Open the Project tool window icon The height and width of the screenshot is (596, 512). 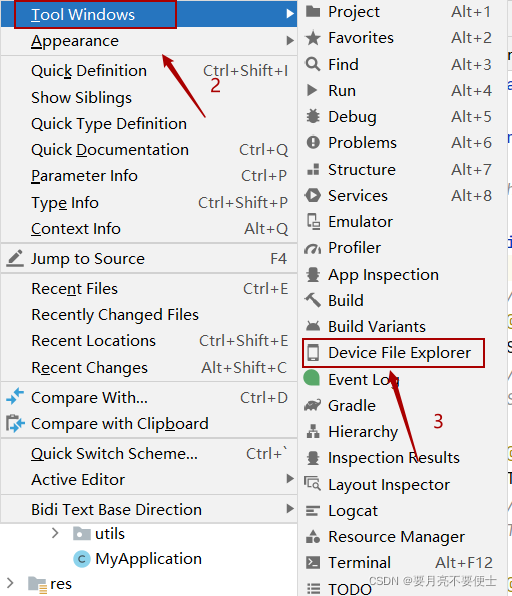pos(313,12)
